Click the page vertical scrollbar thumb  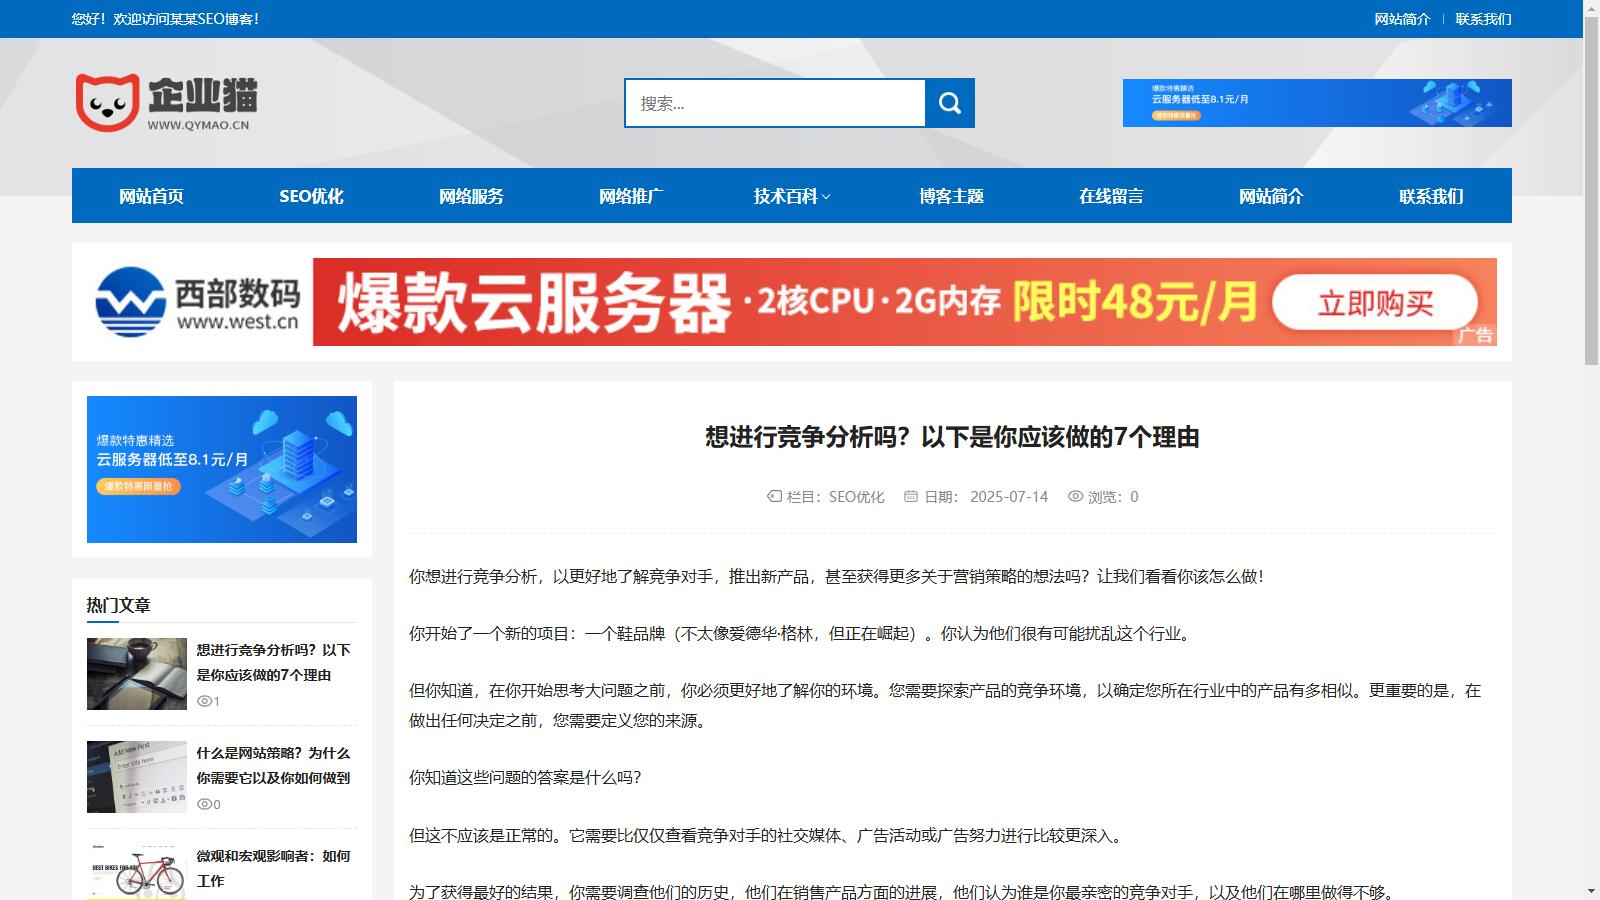pyautogui.click(x=1591, y=190)
